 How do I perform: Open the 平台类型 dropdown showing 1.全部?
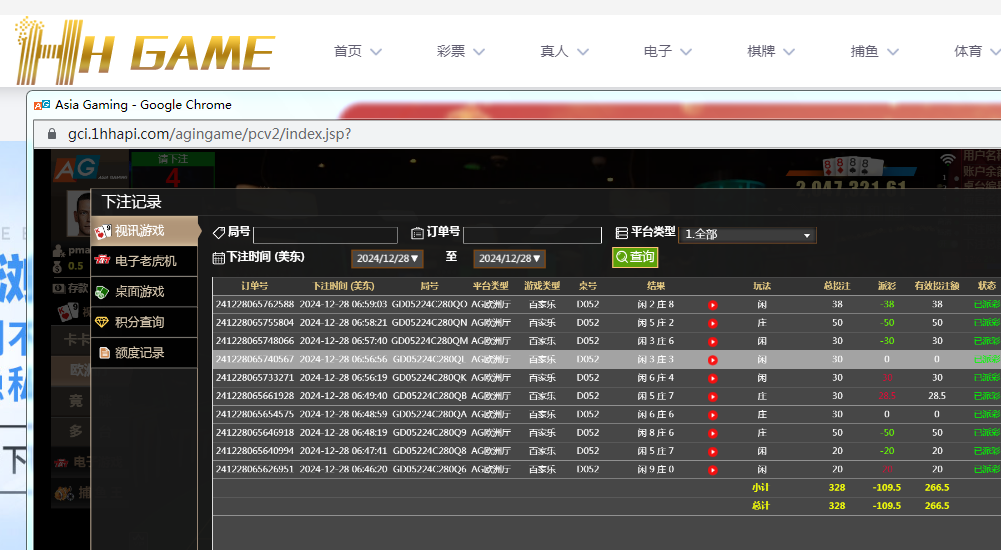tap(747, 234)
